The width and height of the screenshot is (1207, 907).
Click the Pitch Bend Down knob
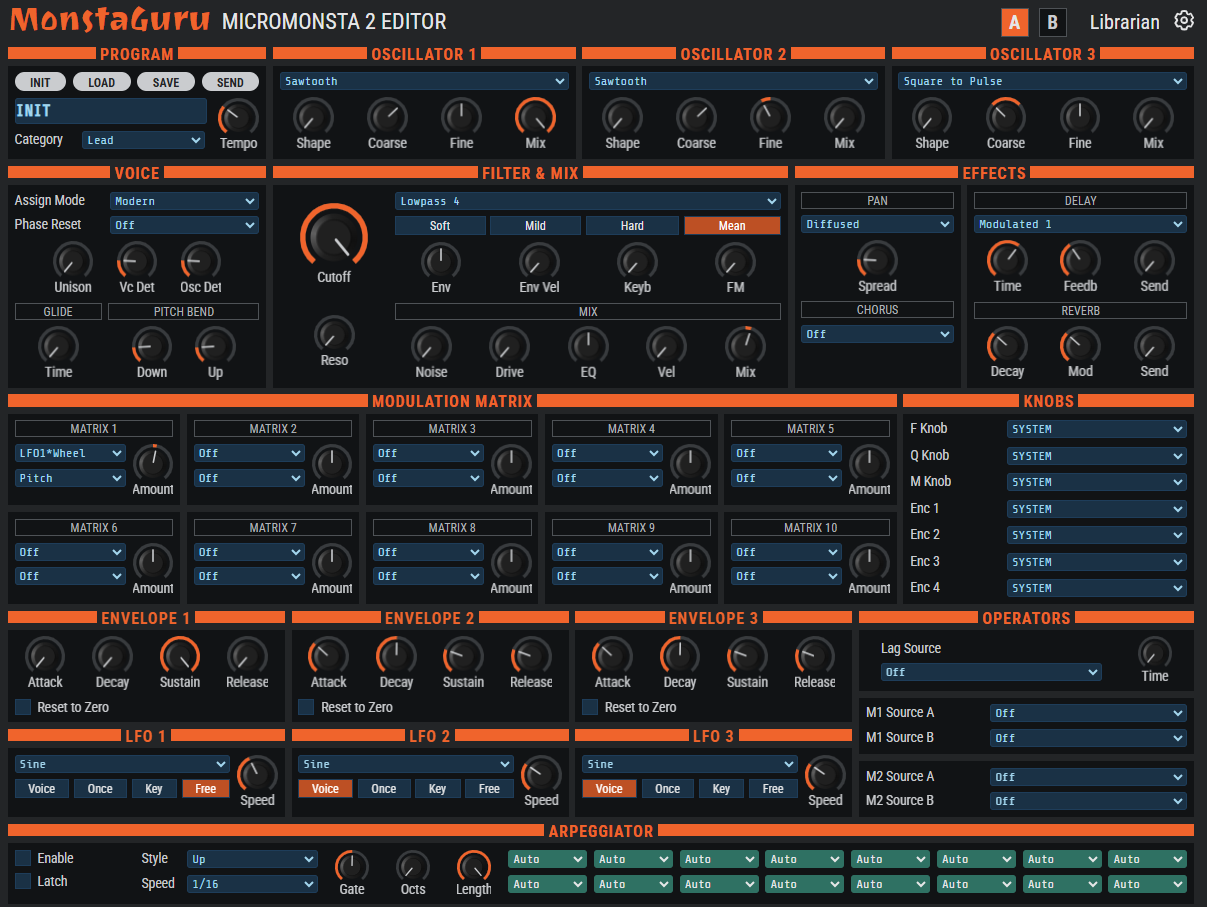[x=152, y=346]
